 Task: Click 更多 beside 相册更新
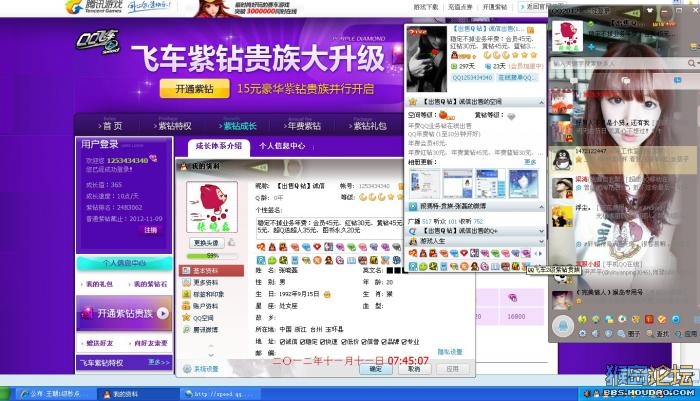click(530, 162)
